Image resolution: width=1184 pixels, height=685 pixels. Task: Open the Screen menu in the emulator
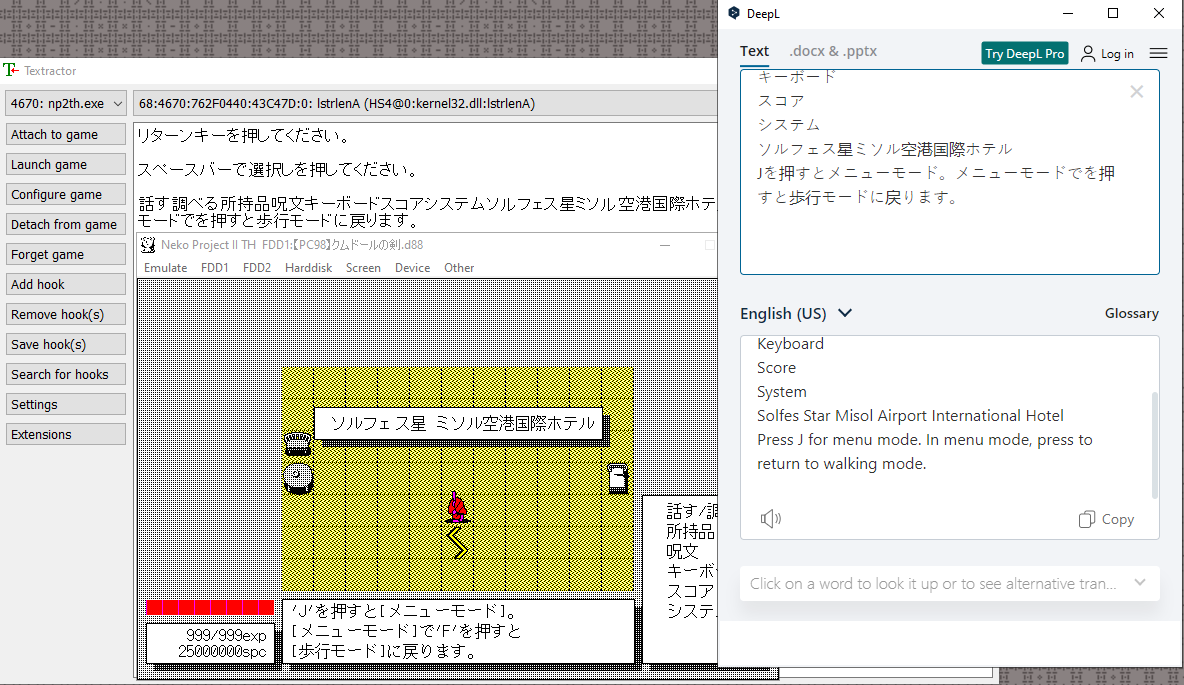coord(363,267)
